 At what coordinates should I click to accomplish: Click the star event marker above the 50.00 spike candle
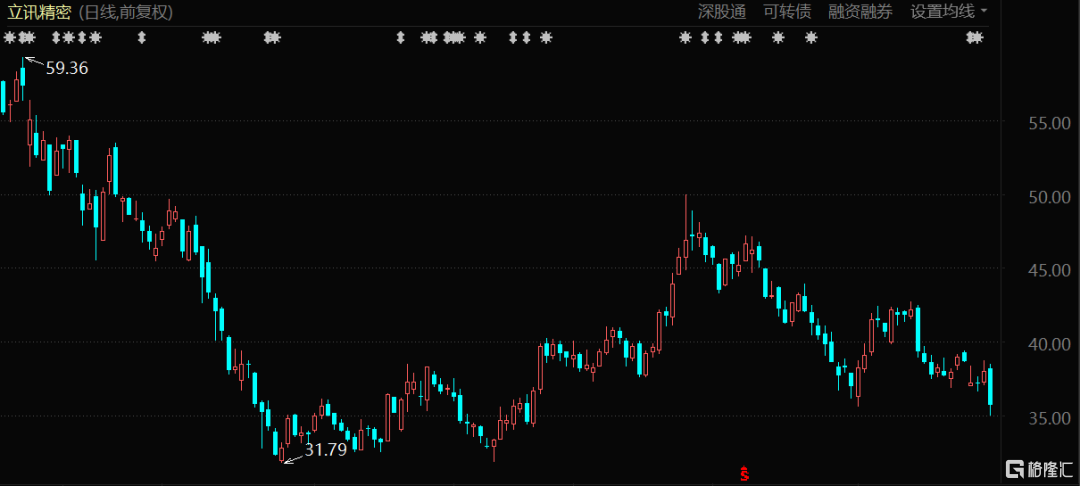point(685,38)
